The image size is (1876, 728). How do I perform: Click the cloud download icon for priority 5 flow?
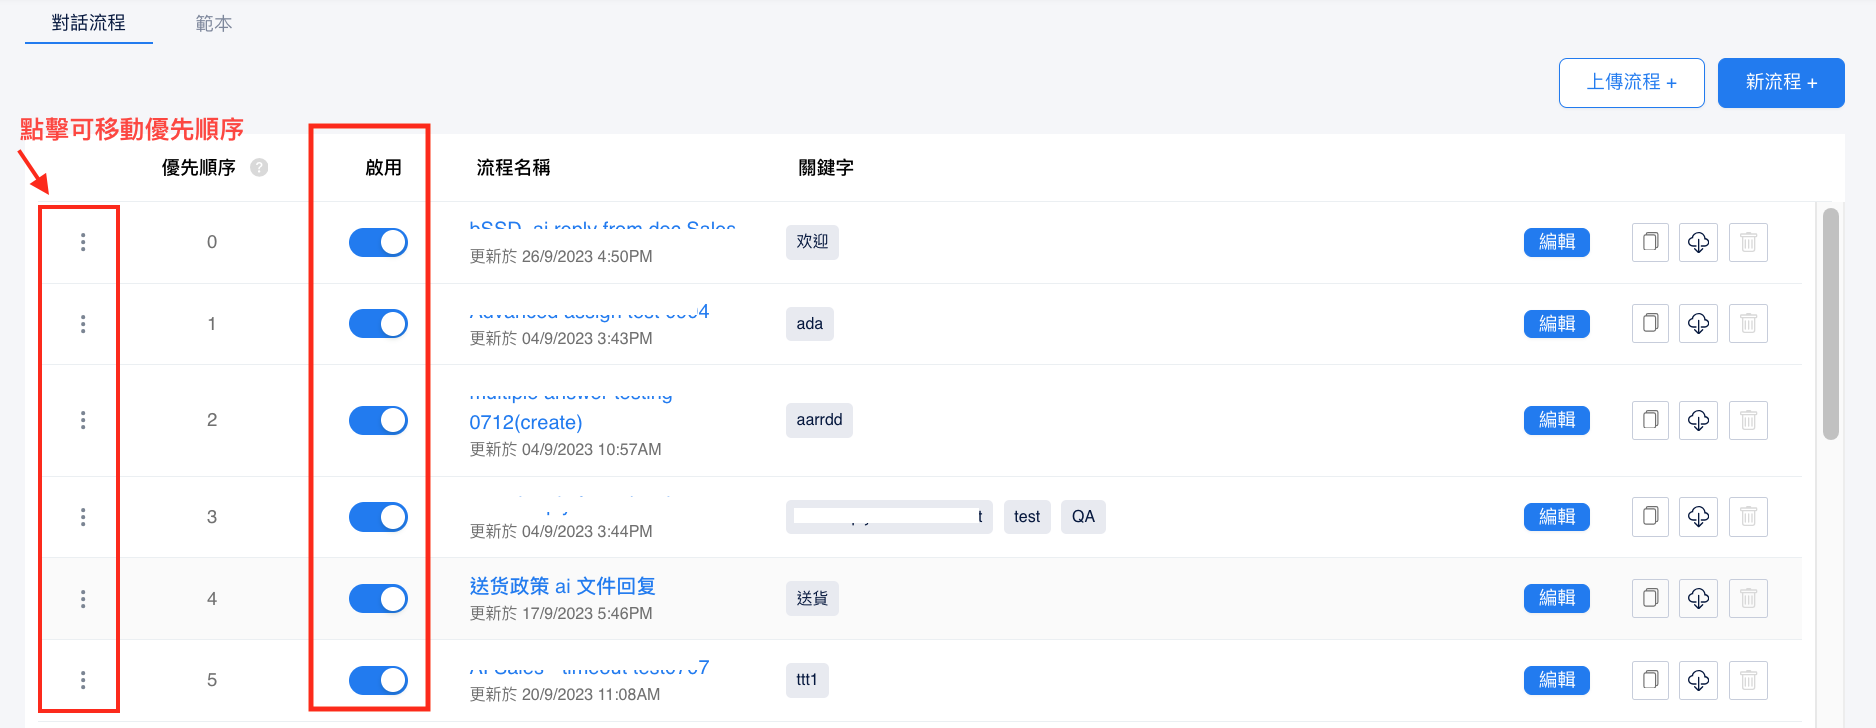[x=1698, y=680]
